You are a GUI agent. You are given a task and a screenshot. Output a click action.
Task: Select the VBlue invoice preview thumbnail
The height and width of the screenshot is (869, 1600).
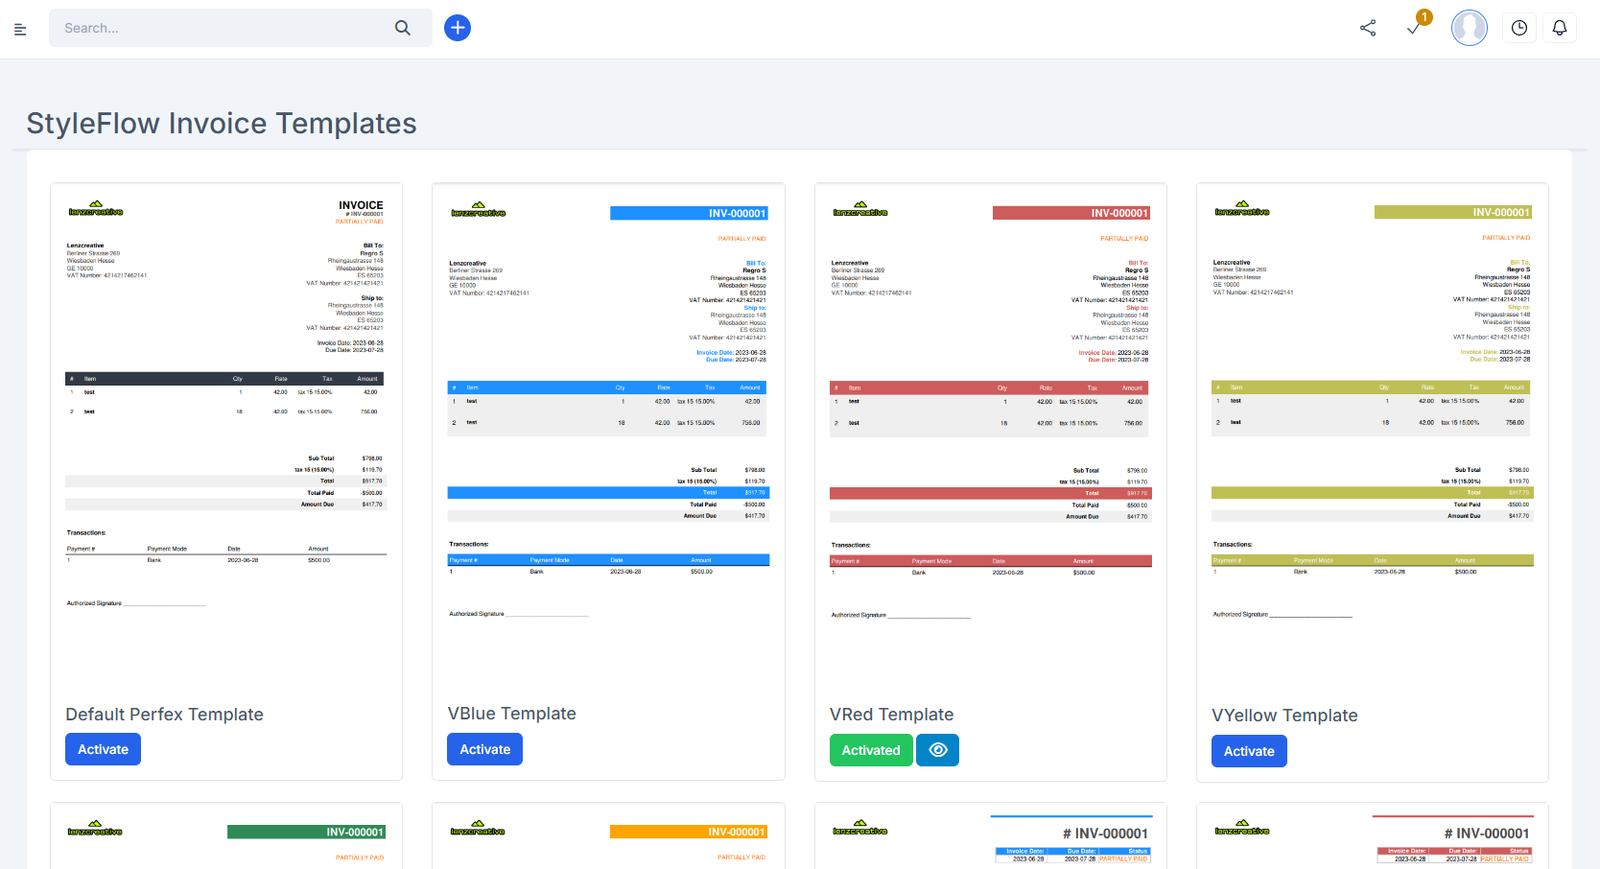pyautogui.click(x=608, y=420)
